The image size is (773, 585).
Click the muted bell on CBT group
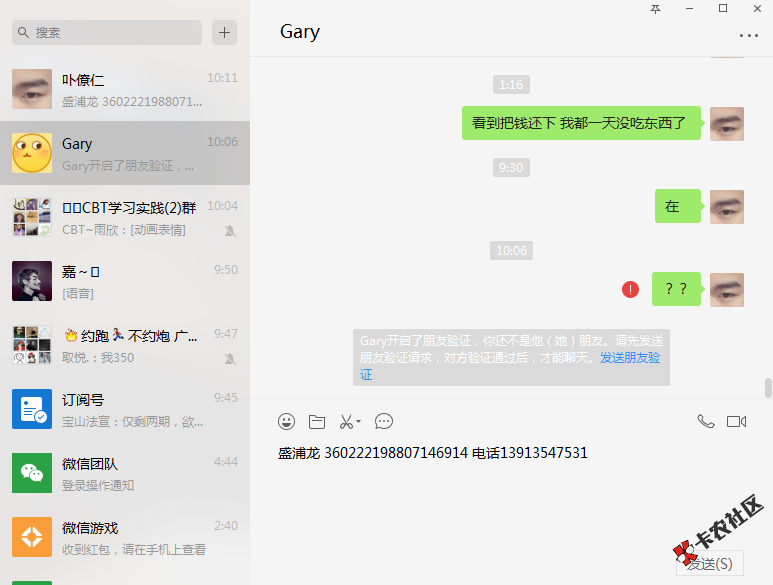click(230, 231)
